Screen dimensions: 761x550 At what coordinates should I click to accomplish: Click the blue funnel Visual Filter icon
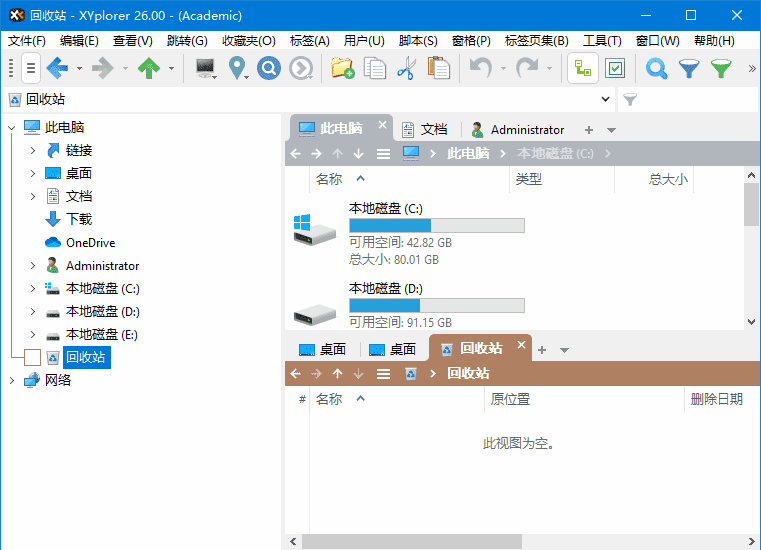[689, 68]
